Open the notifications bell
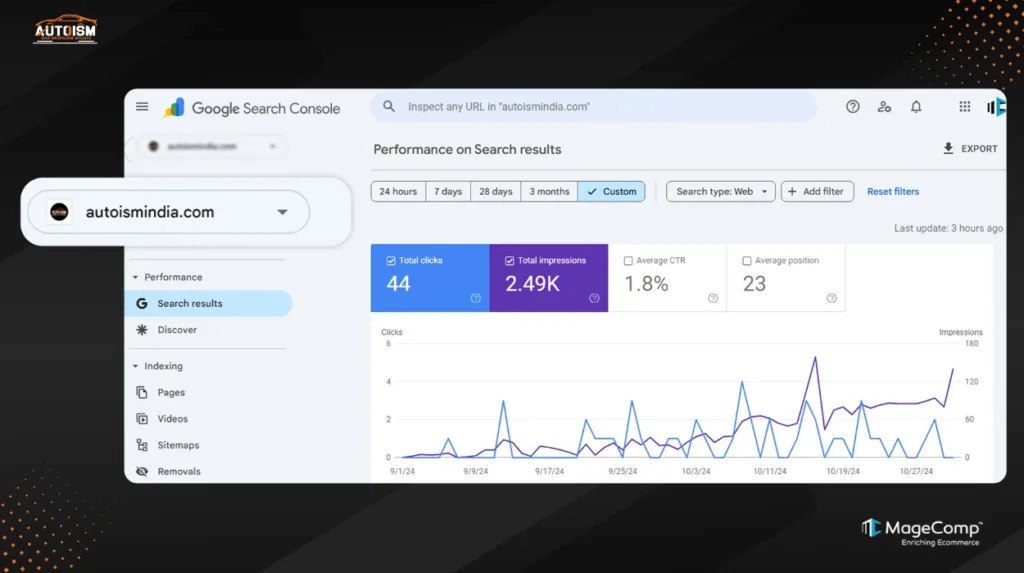 916,107
